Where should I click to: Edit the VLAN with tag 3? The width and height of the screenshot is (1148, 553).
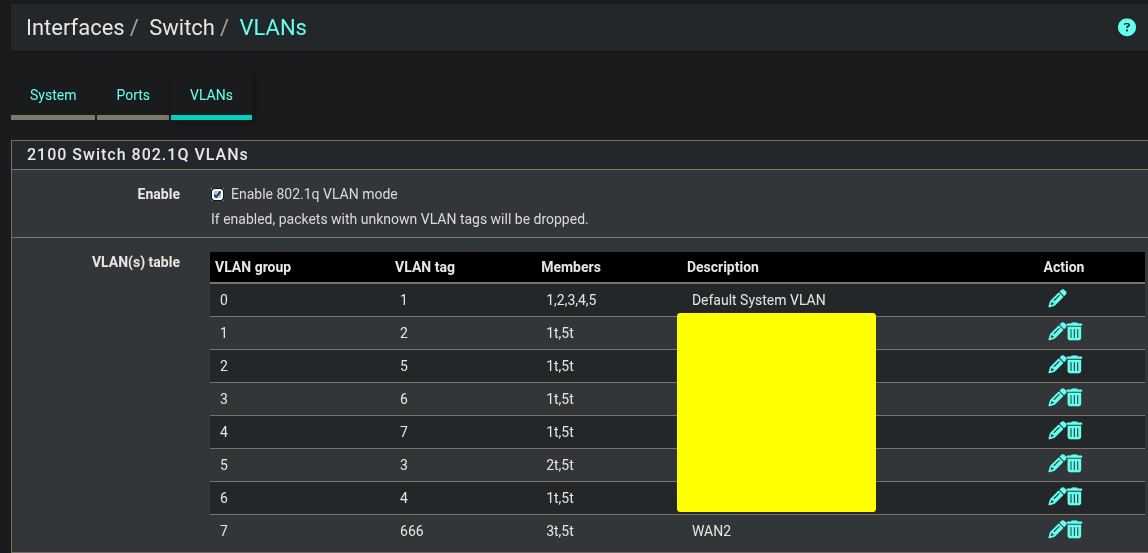click(1056, 464)
